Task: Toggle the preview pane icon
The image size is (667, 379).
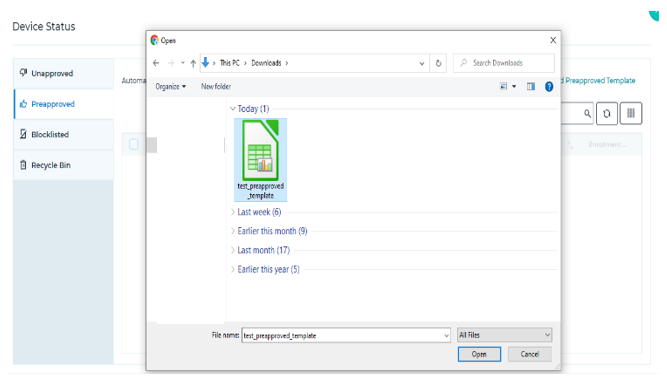Action: coord(530,86)
